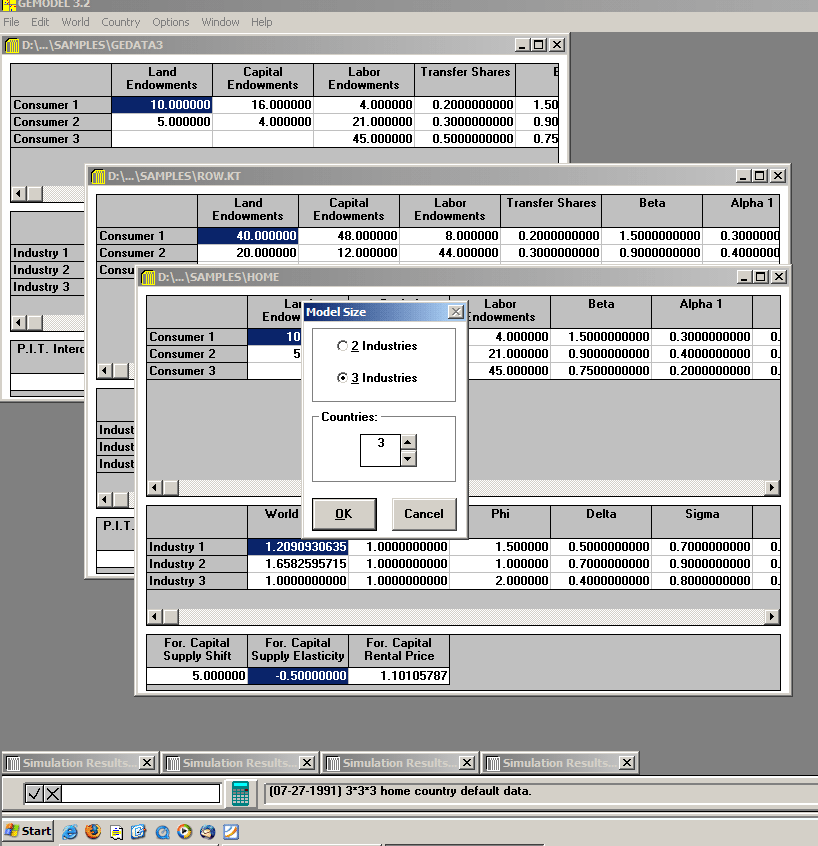This screenshot has height=846, width=818.
Task: Select the 2 Industries radio option
Action: [x=342, y=346]
